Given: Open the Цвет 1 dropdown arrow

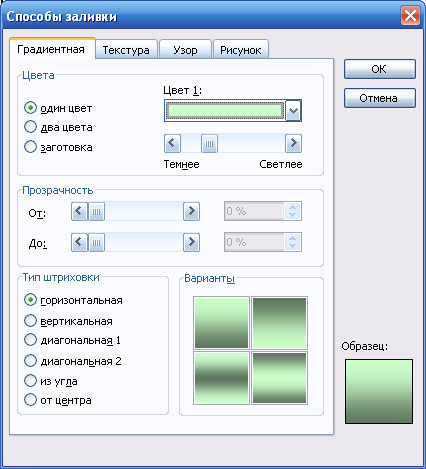Looking at the screenshot, I should tap(293, 110).
